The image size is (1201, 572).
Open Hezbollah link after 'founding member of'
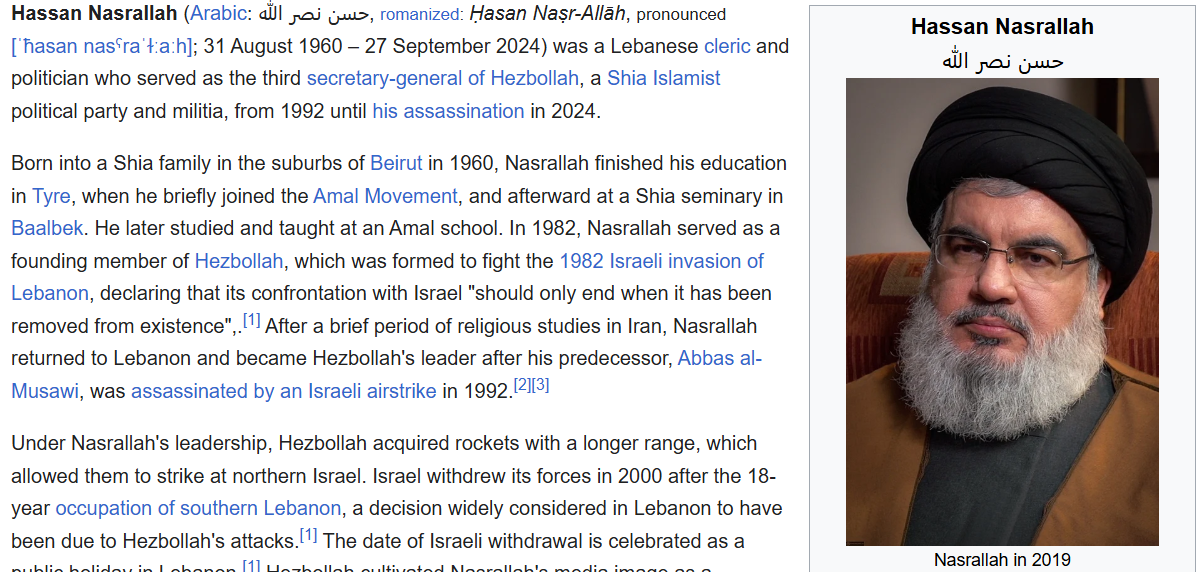click(x=239, y=261)
